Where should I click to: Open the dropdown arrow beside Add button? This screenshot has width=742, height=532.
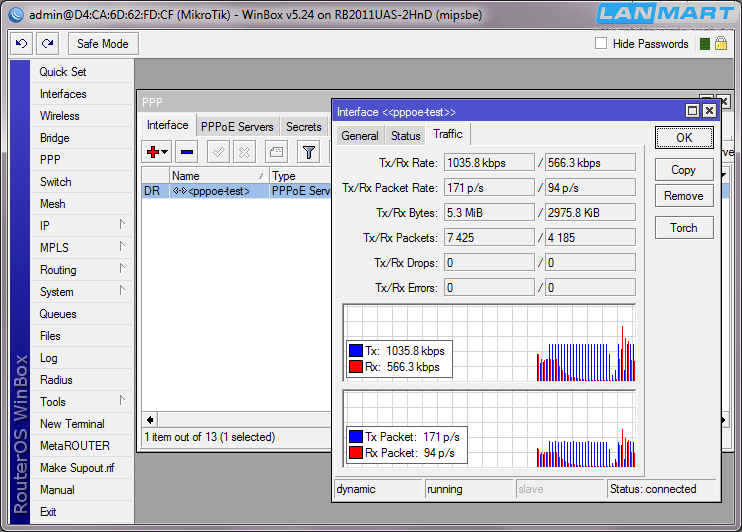pyautogui.click(x=165, y=152)
